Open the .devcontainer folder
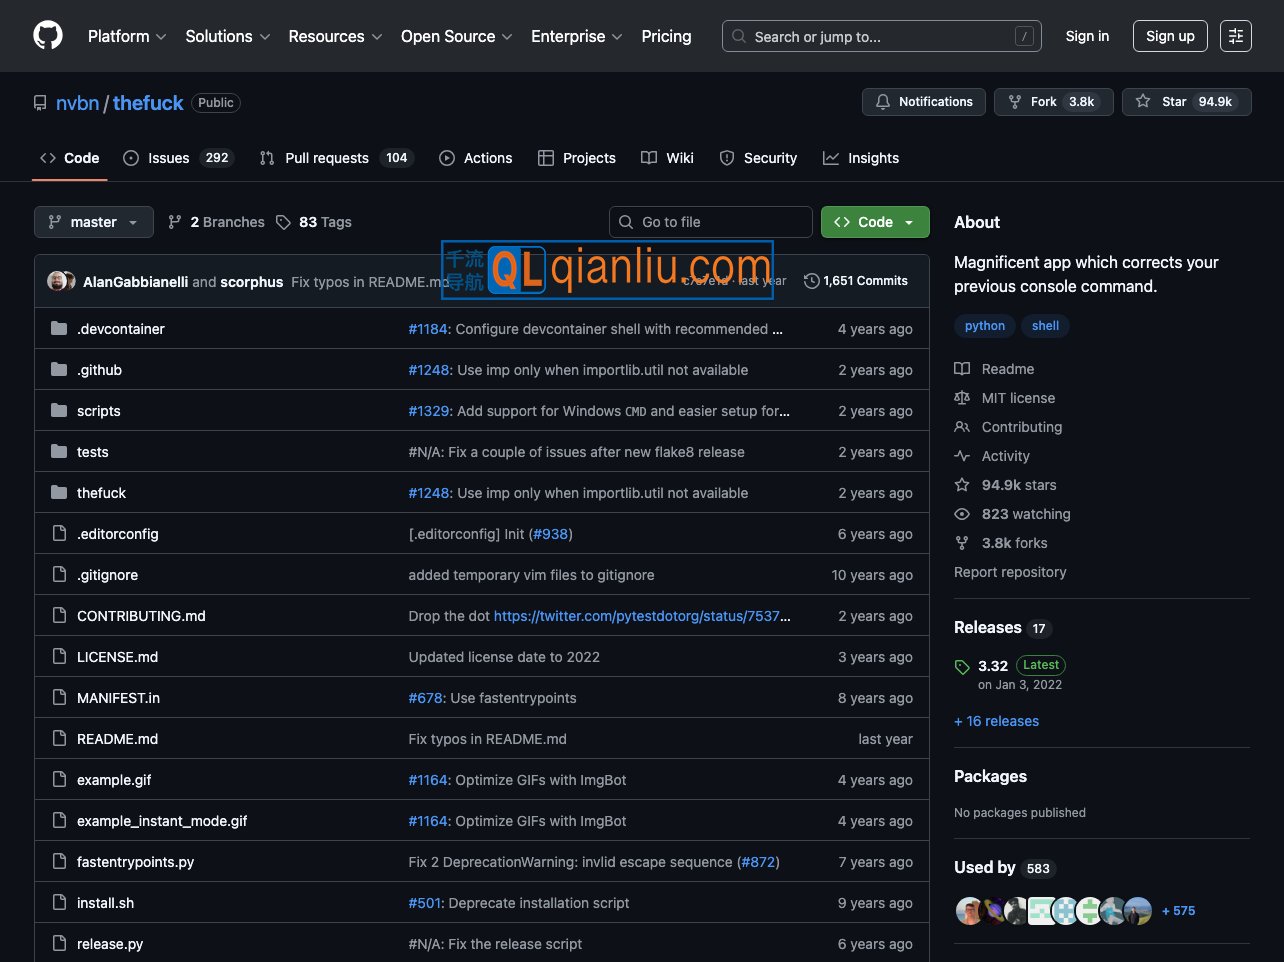The height and width of the screenshot is (962, 1284). [121, 329]
